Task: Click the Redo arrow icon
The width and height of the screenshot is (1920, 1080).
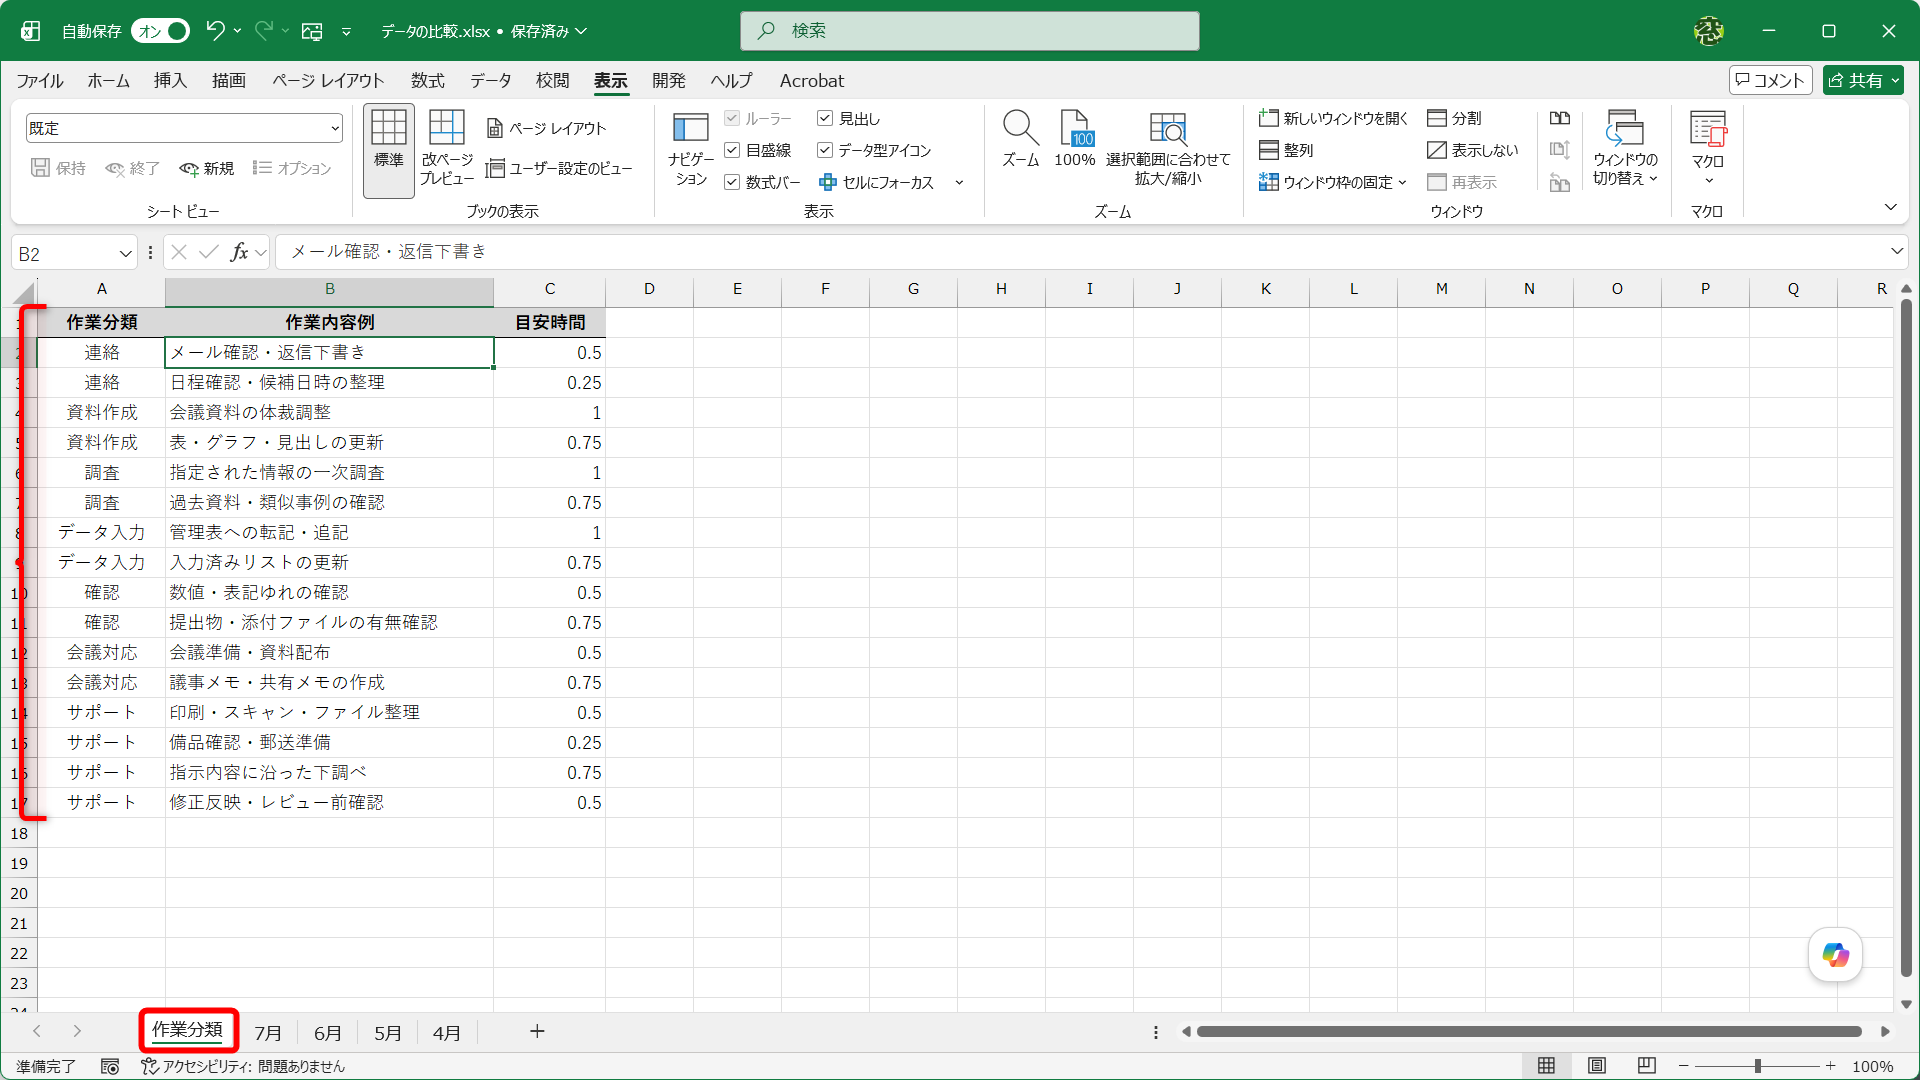Action: pos(264,31)
